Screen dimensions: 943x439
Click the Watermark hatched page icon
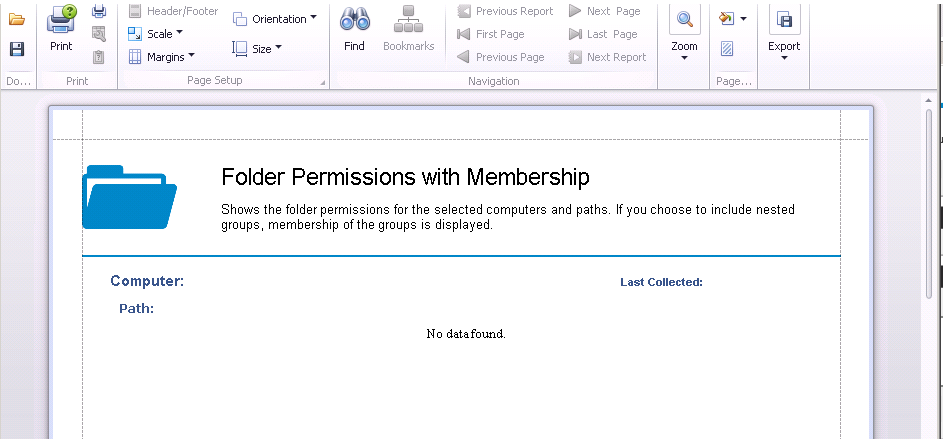(726, 49)
